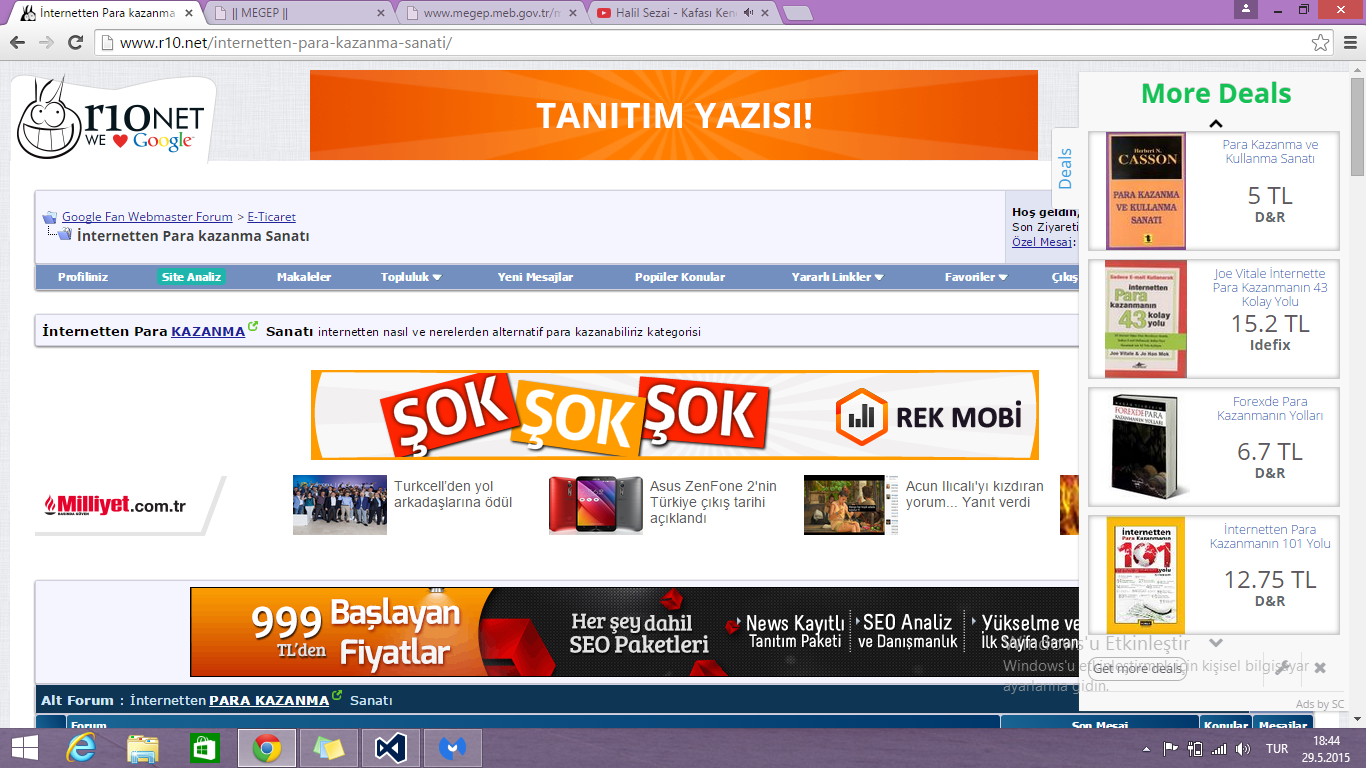Open Profiliniz in the forum navbar

coord(83,277)
